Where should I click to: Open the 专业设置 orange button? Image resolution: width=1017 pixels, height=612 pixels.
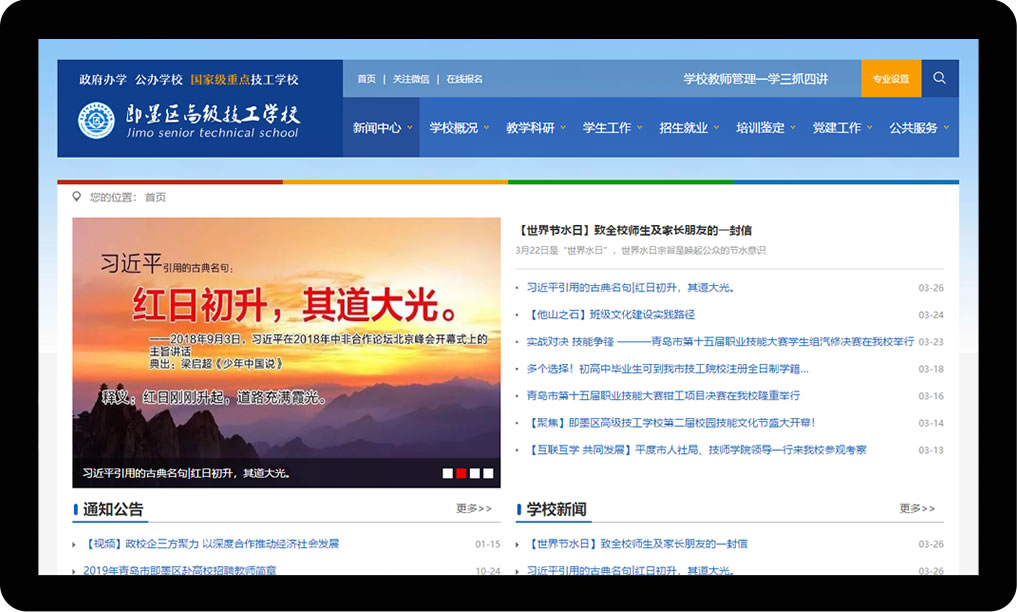coord(891,78)
